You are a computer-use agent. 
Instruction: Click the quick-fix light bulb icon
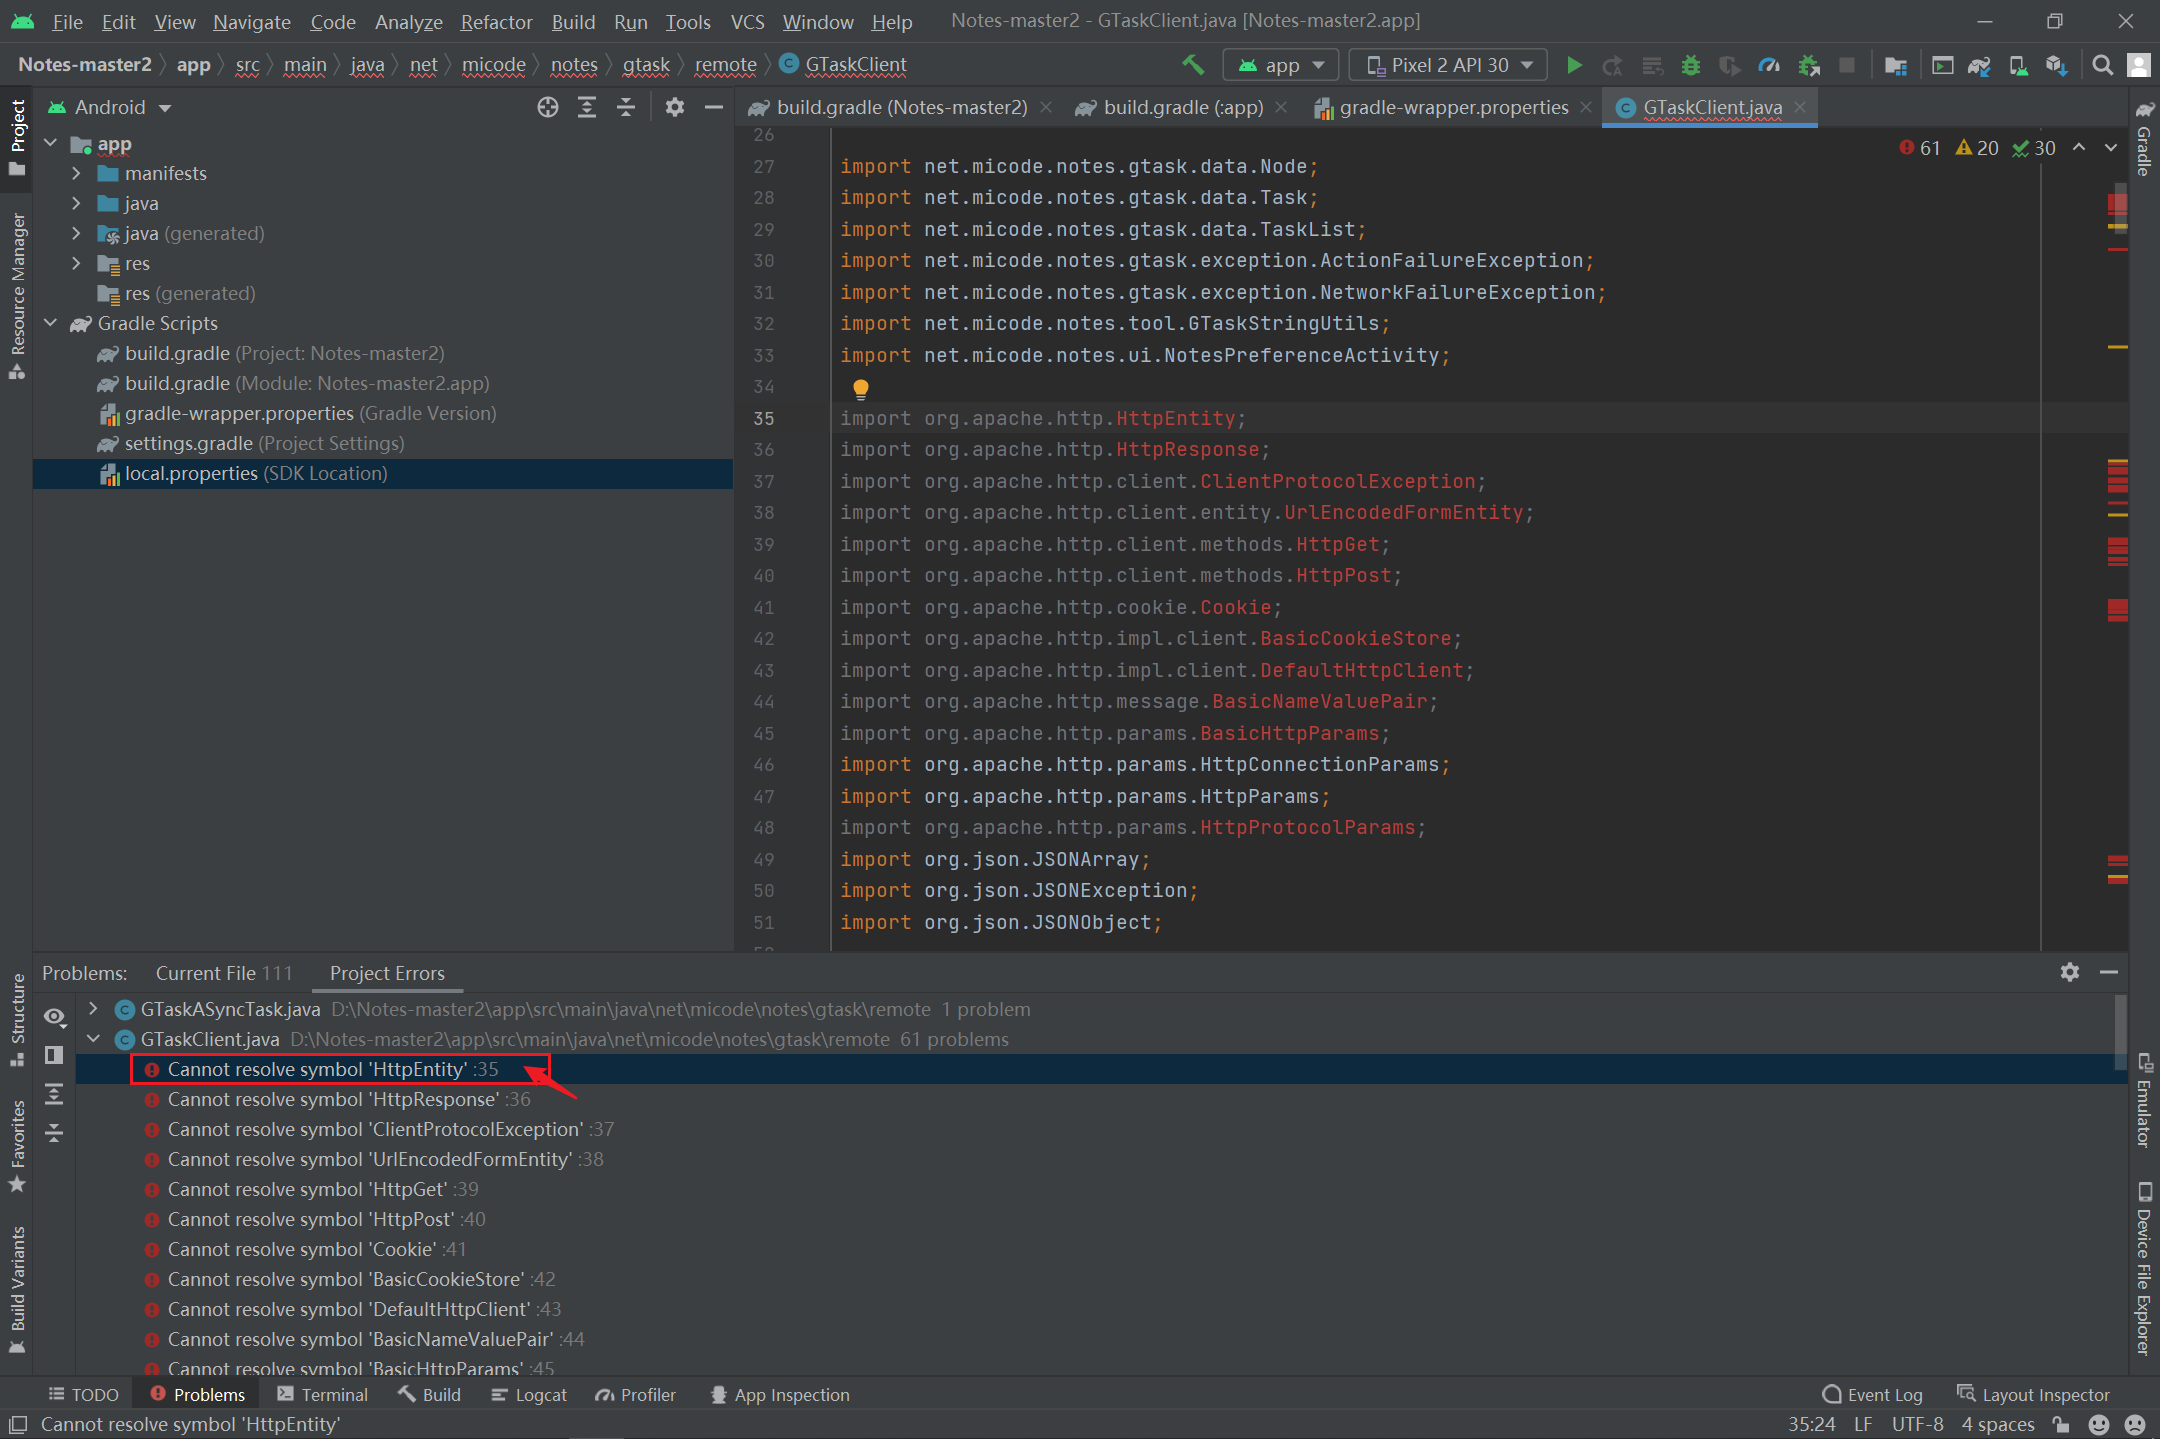pos(860,389)
